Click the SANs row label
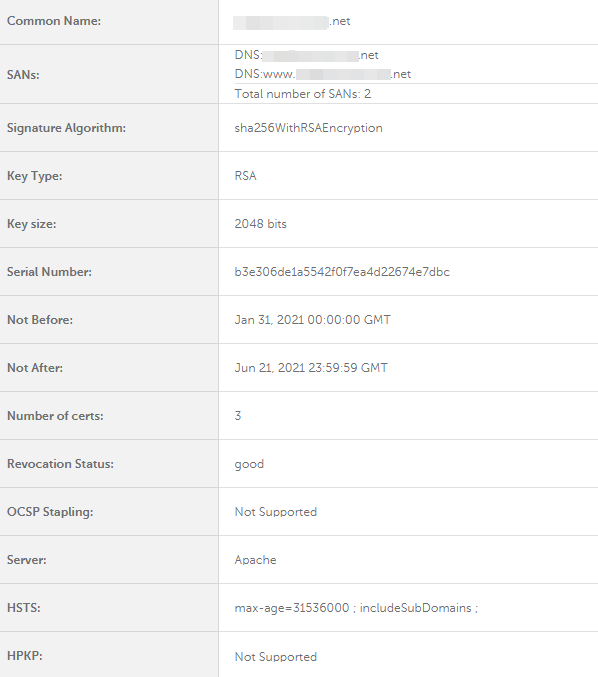 coord(23,75)
